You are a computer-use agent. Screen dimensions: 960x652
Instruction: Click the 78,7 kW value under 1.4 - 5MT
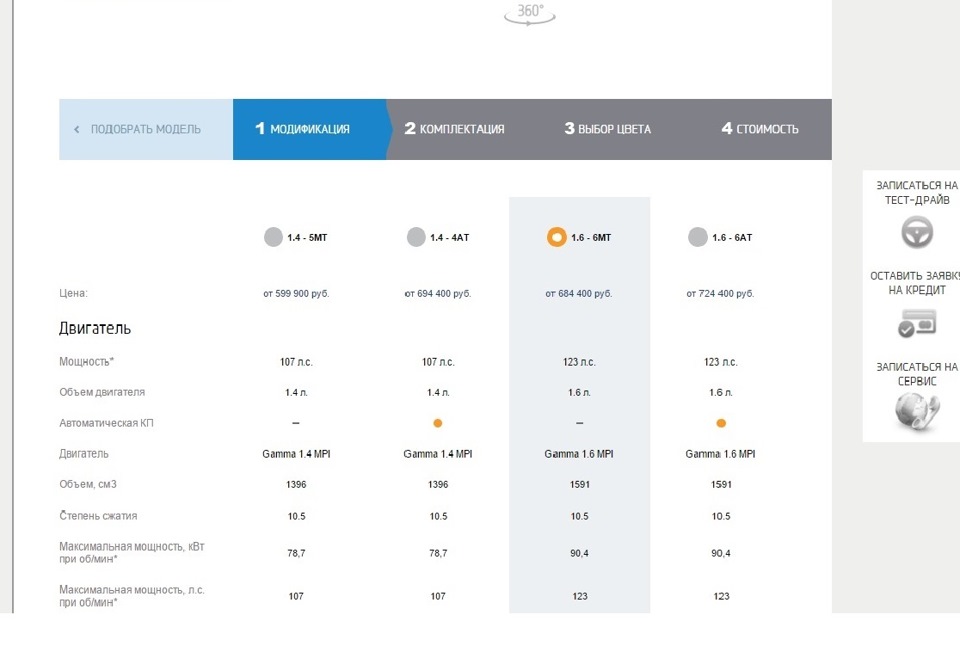pos(296,553)
